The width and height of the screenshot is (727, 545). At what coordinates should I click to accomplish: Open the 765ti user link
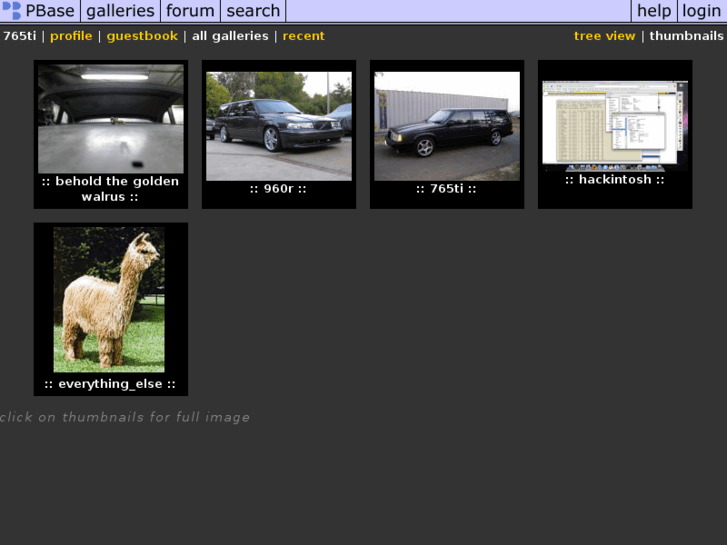(x=19, y=36)
